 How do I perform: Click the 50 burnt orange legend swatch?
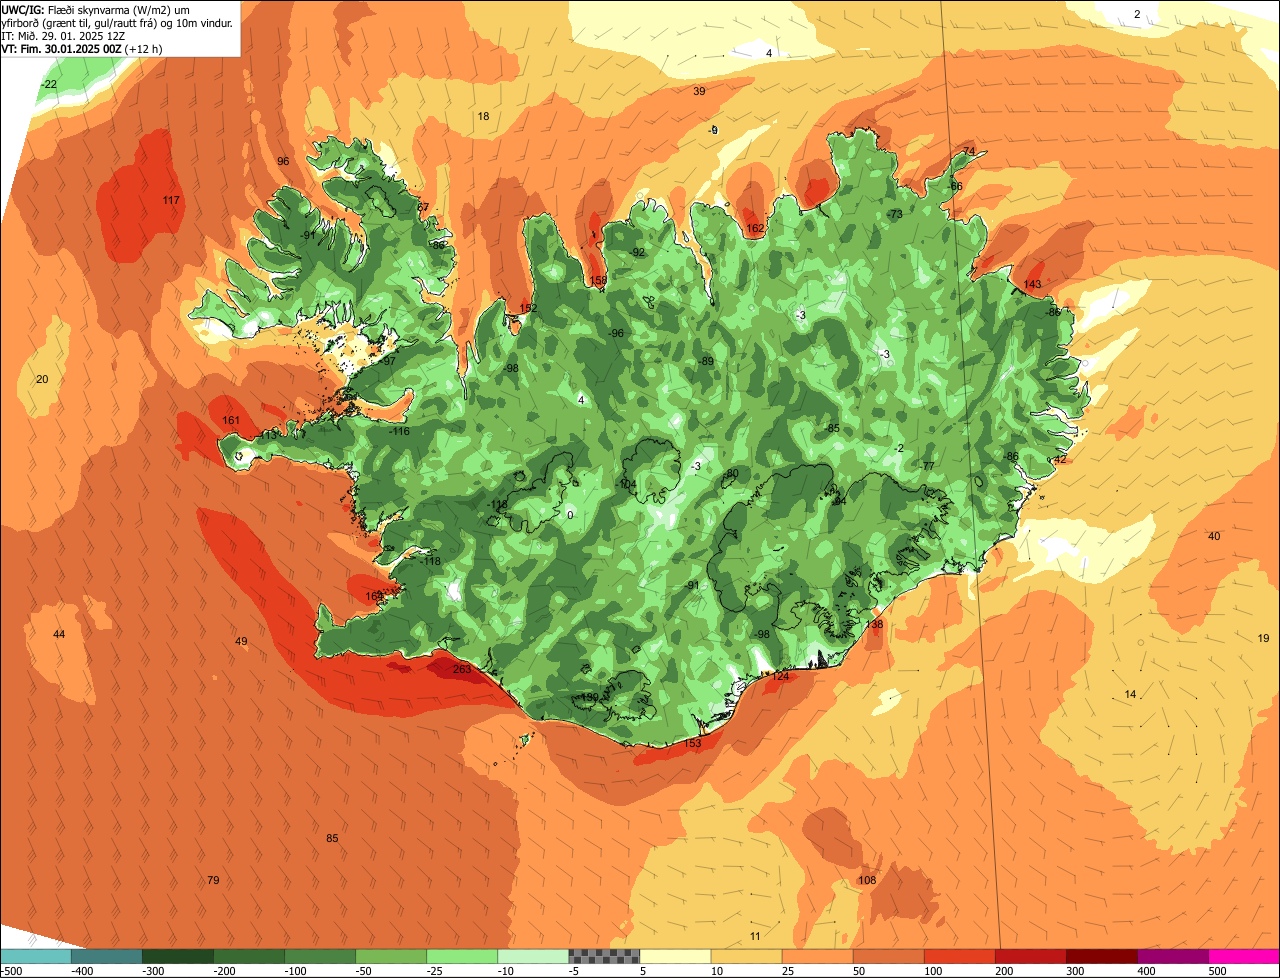tap(887, 956)
